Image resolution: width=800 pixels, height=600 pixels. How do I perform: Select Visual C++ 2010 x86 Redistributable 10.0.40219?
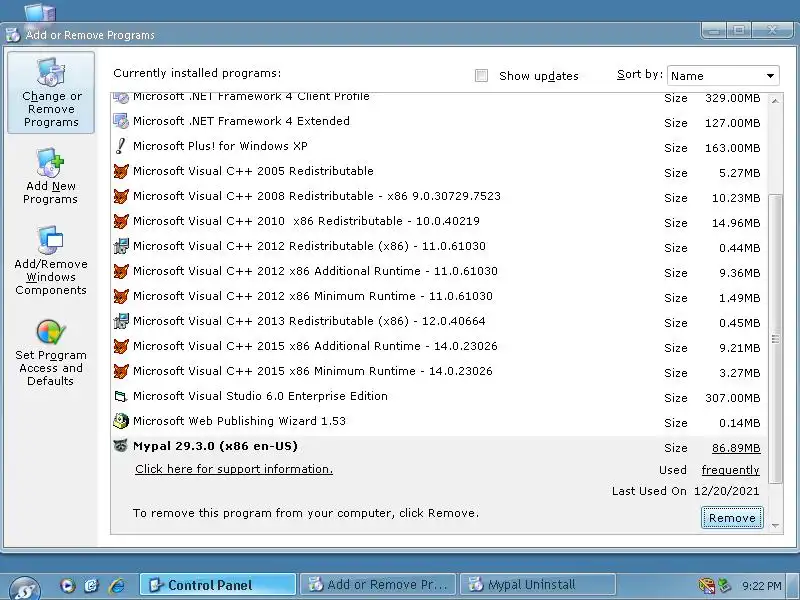[x=439, y=221]
